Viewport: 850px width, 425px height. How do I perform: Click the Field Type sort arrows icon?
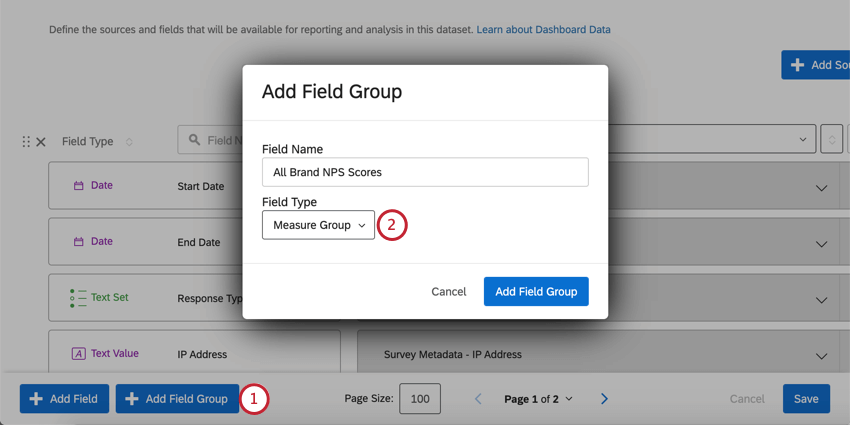[x=129, y=142]
